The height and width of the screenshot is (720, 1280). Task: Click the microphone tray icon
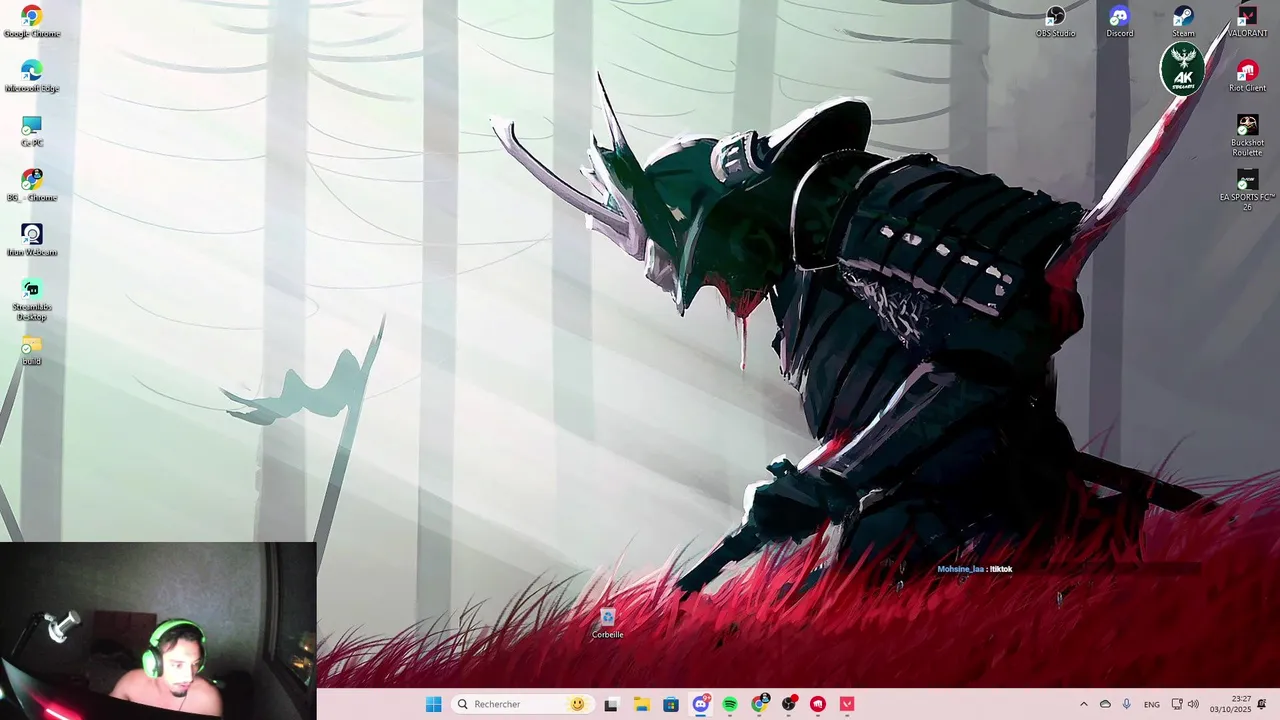tap(1127, 704)
